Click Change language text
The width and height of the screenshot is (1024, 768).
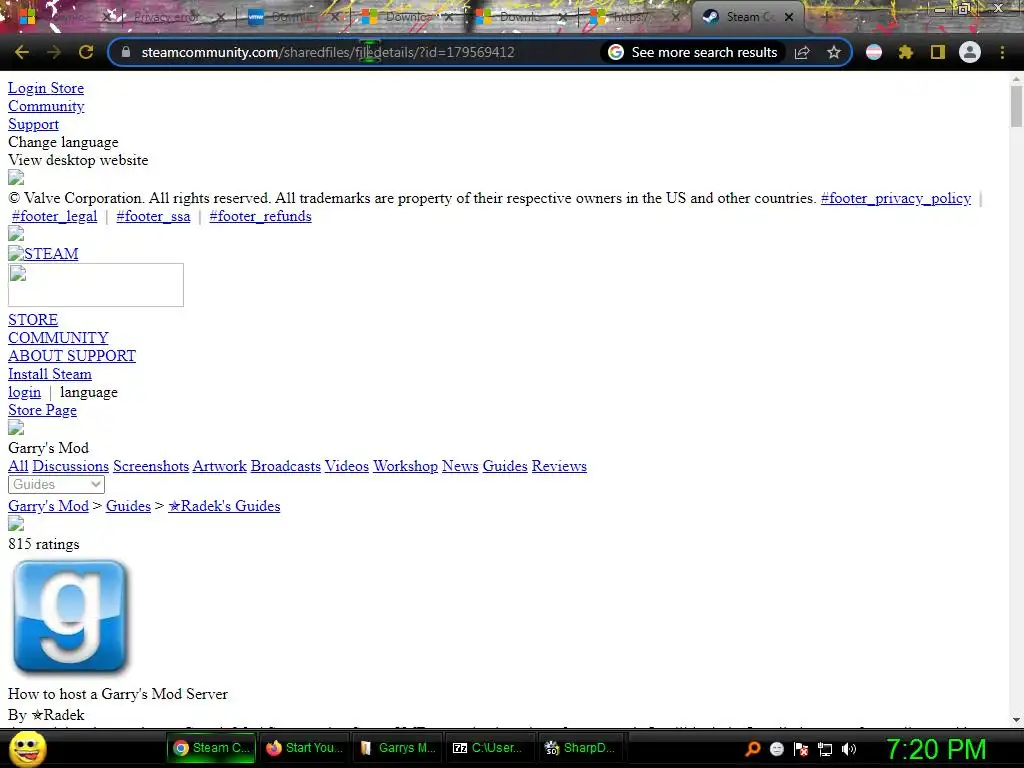[x=63, y=142]
